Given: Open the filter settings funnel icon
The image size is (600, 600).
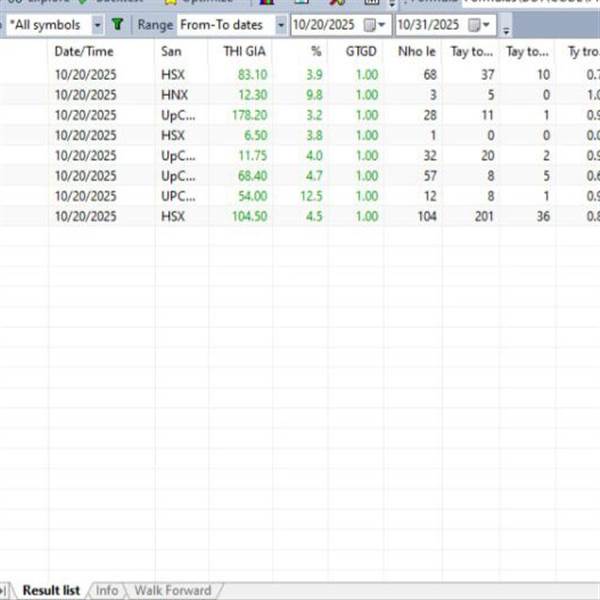Looking at the screenshot, I should pos(117,25).
